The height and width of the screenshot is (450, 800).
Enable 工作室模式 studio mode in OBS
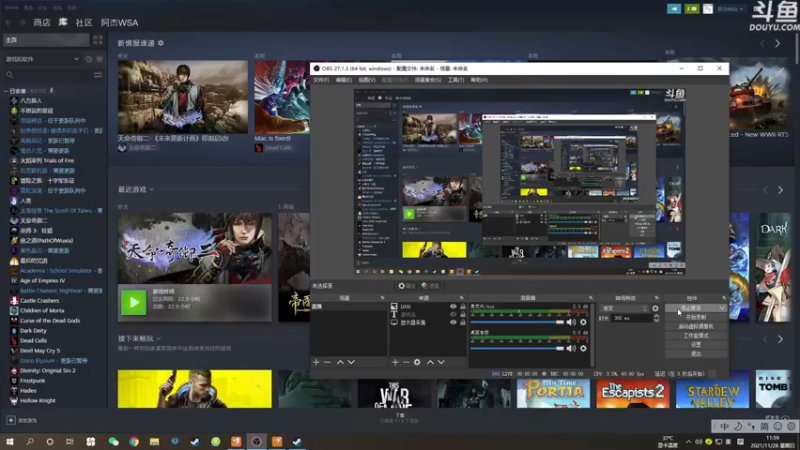click(696, 336)
